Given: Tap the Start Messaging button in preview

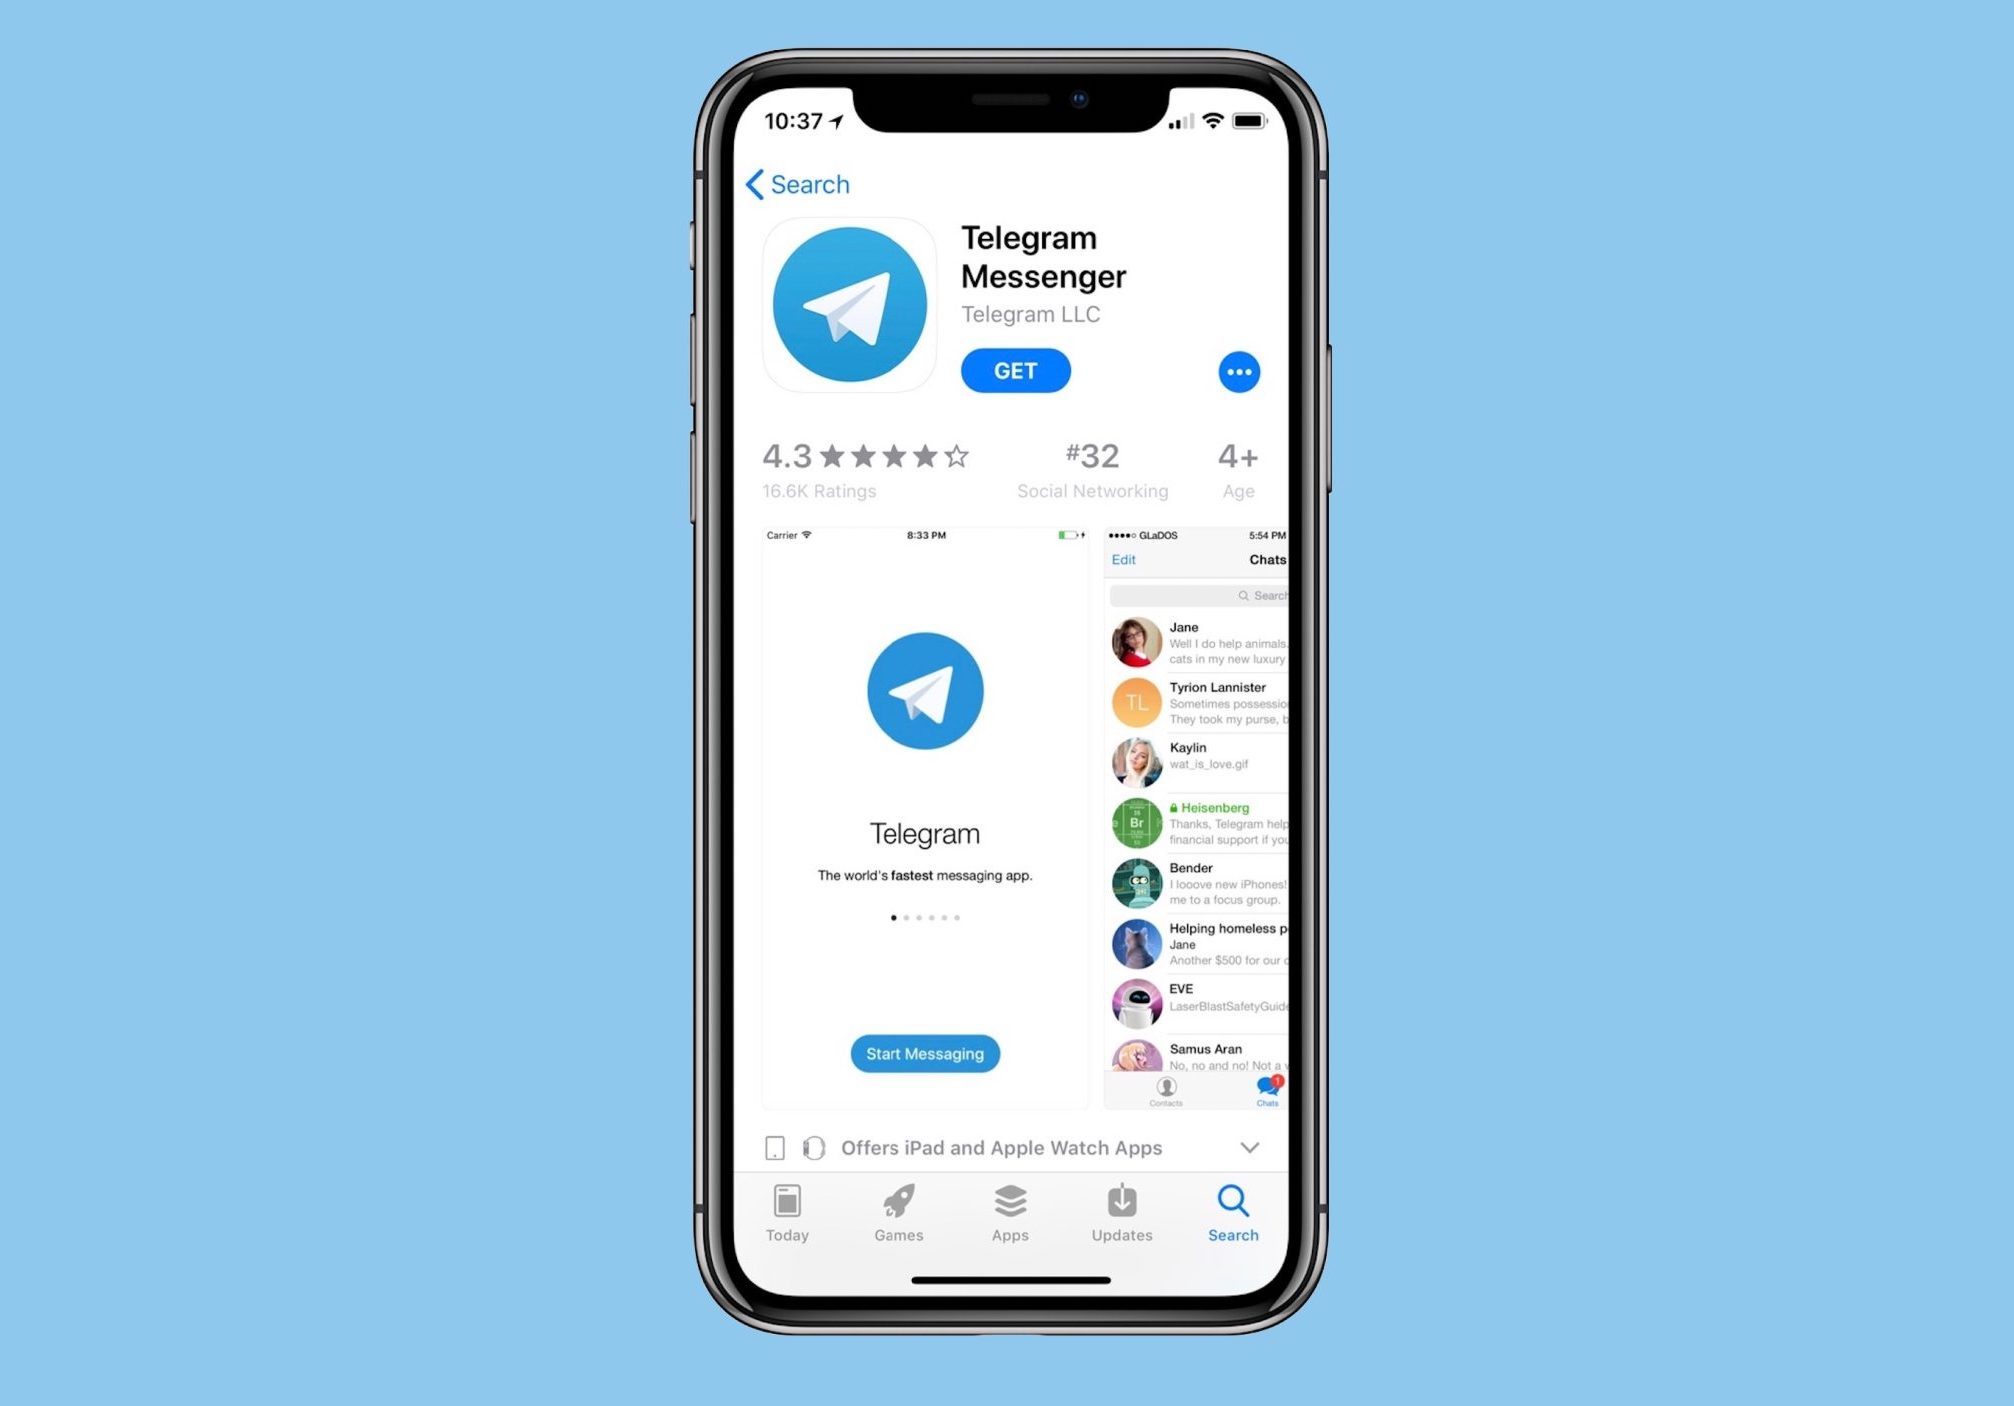Looking at the screenshot, I should pos(926,1053).
